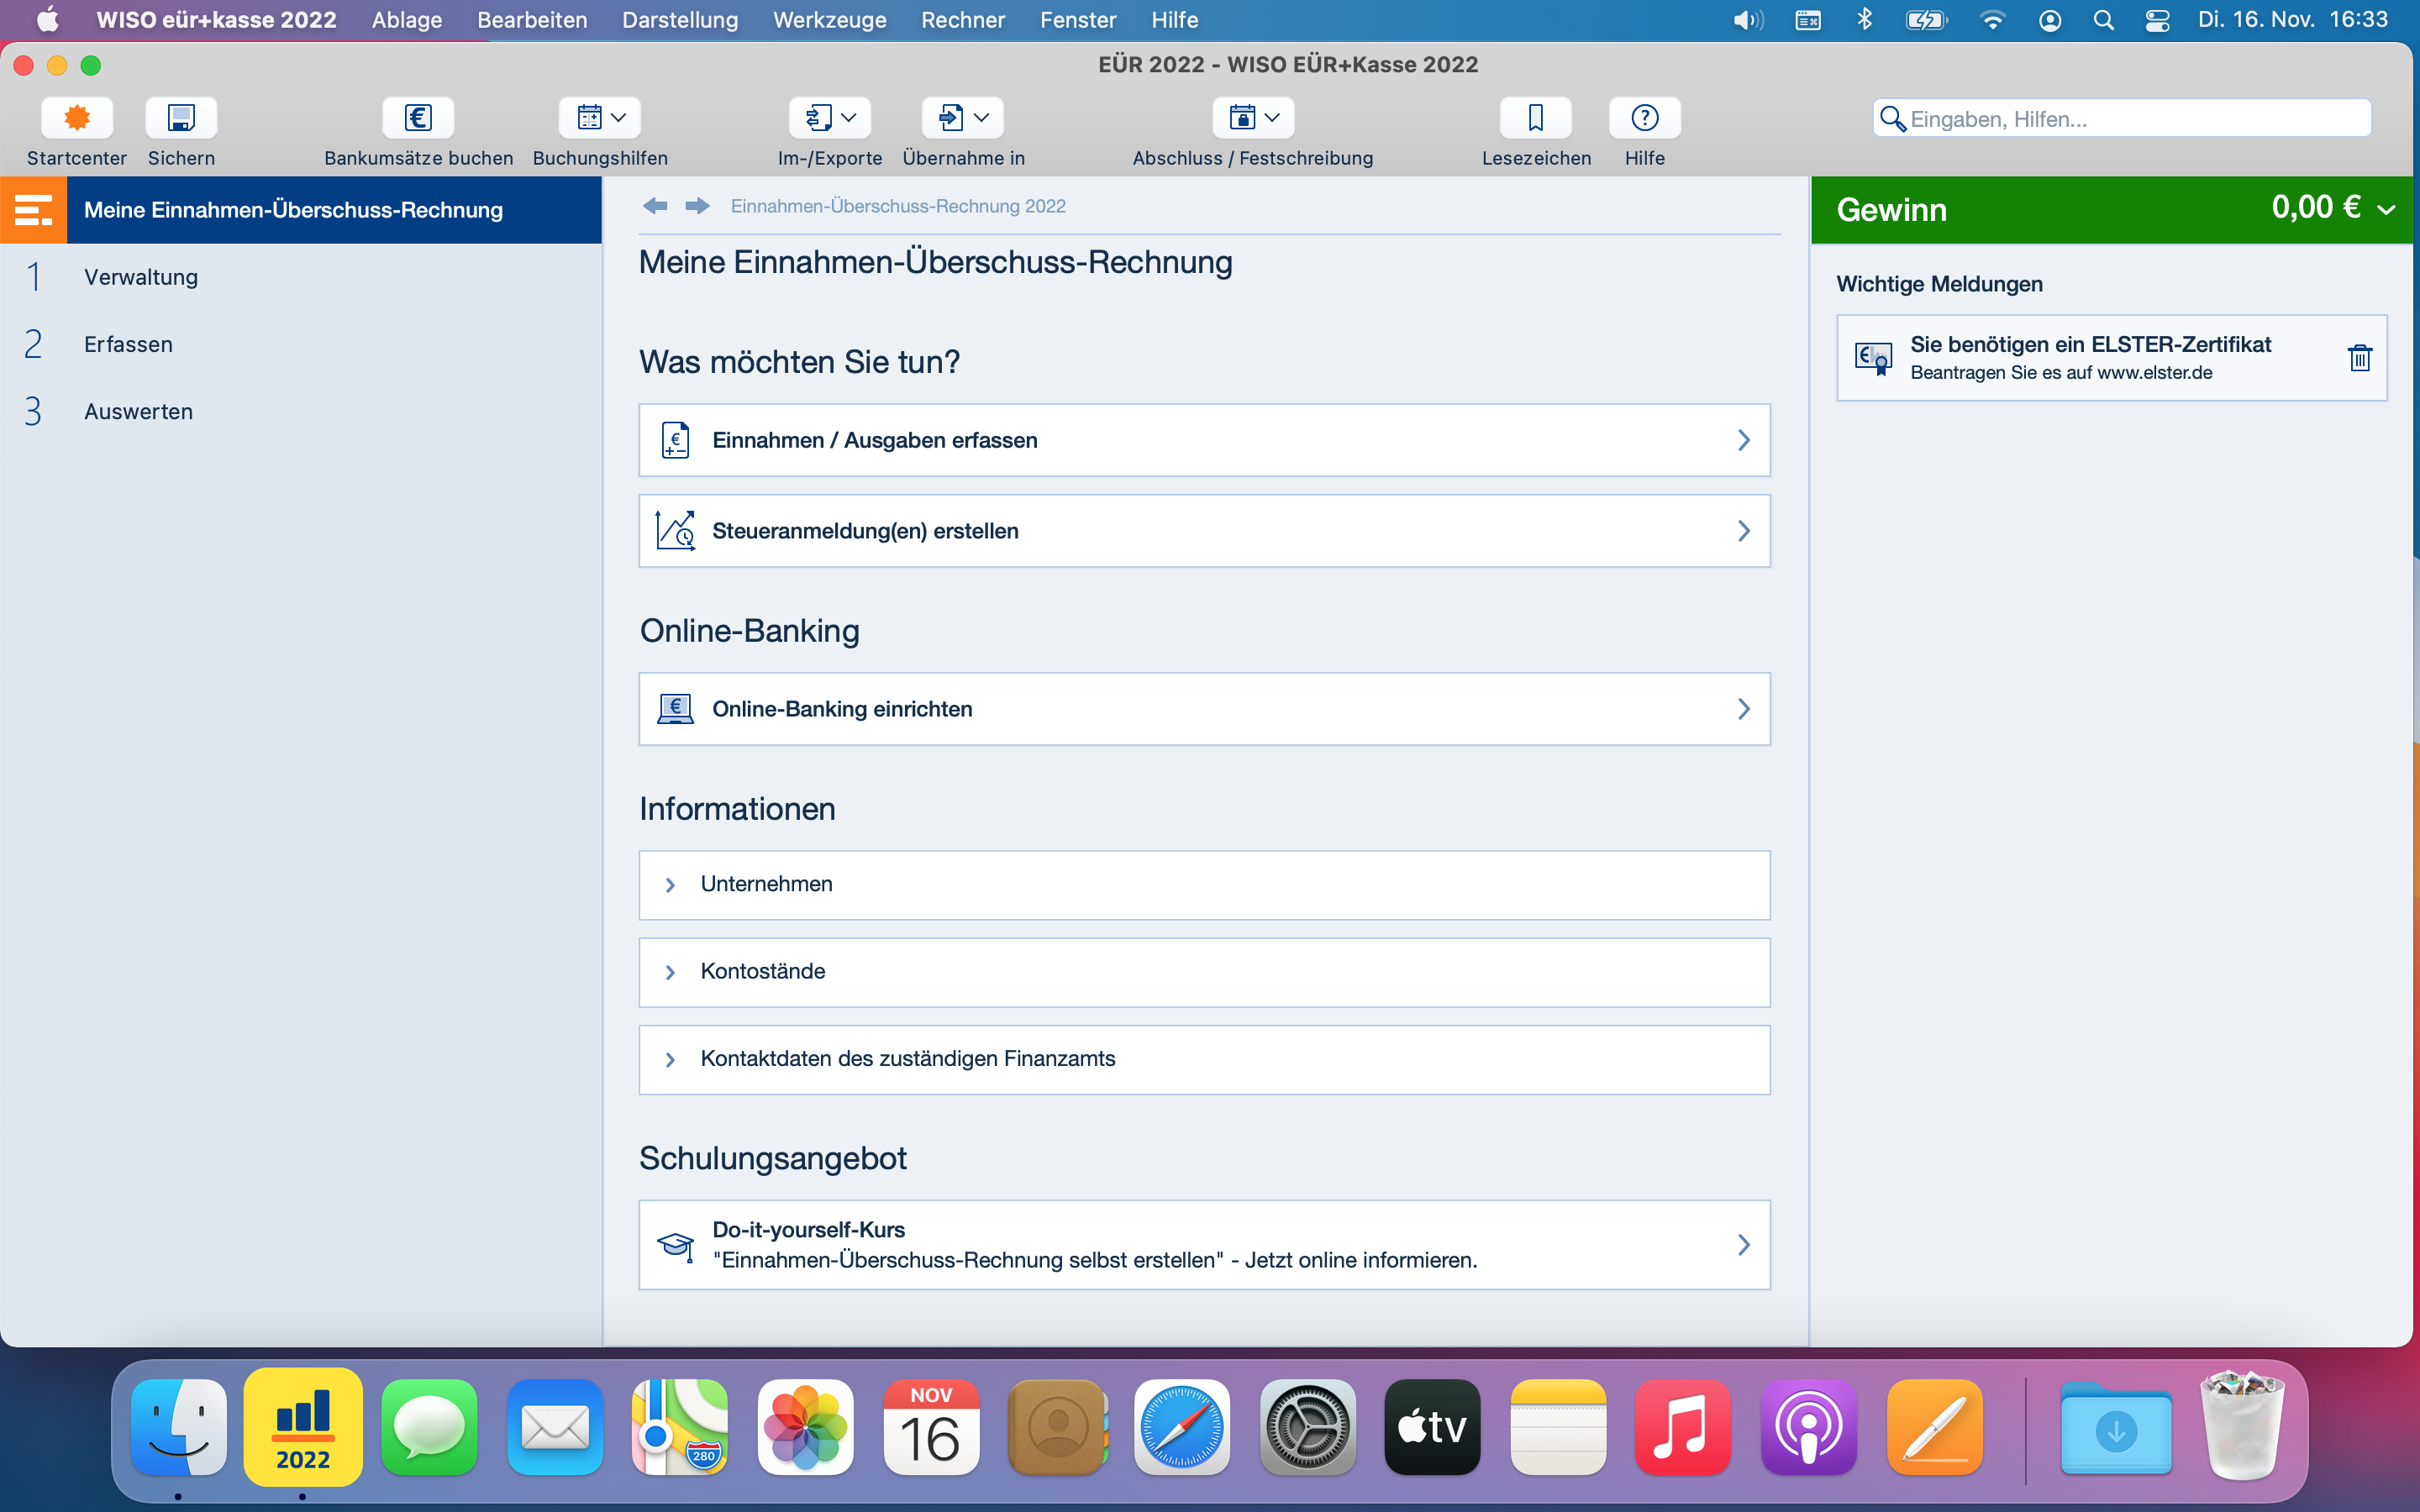Click the volume icon in menu bar
The width and height of the screenshot is (2420, 1512).
pyautogui.click(x=1748, y=20)
